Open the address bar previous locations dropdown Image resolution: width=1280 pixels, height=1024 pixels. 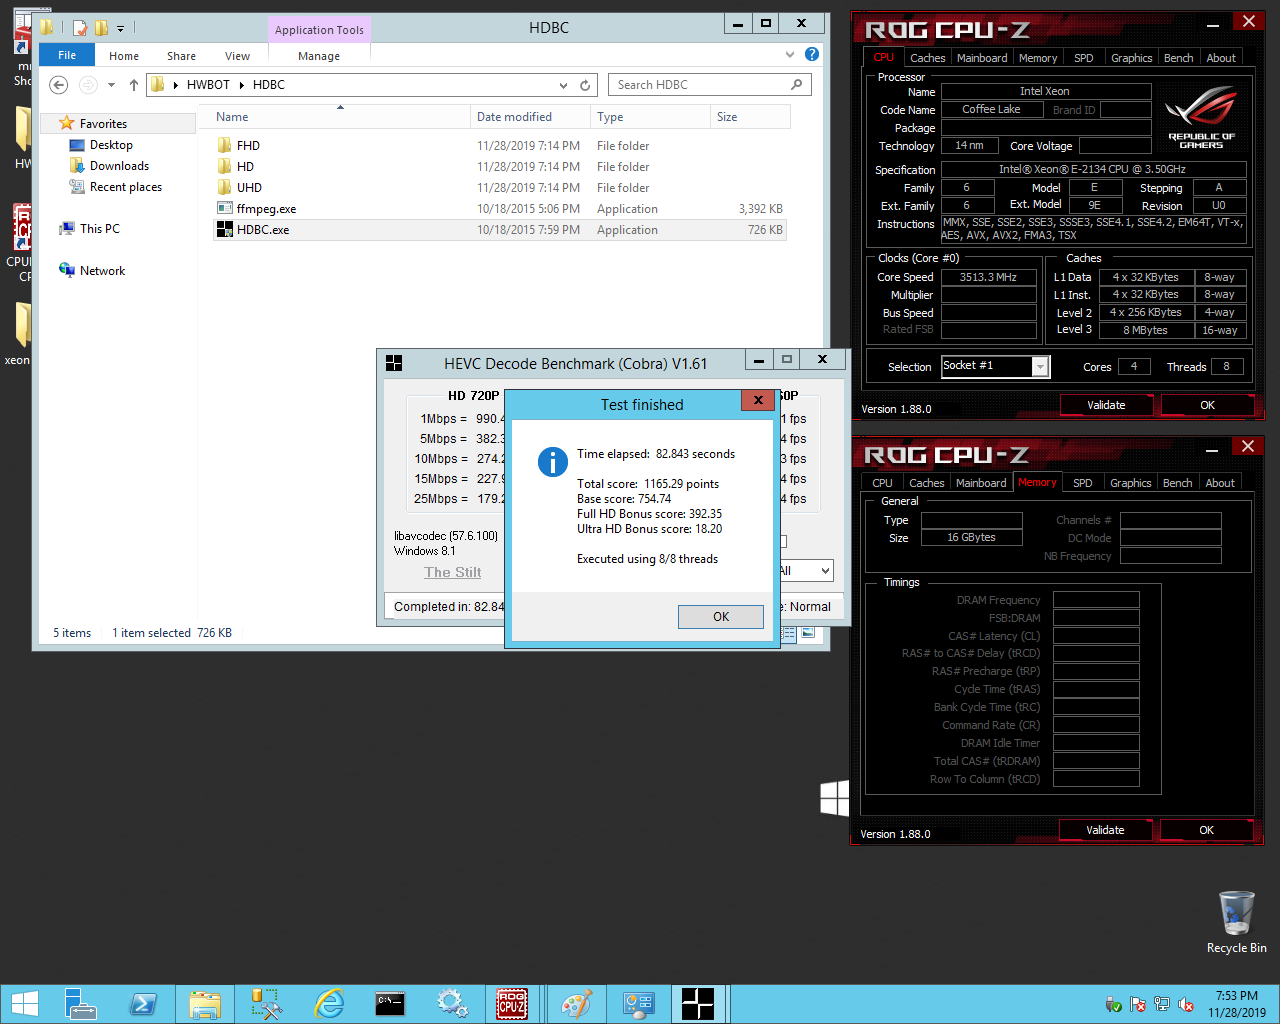[x=563, y=85]
